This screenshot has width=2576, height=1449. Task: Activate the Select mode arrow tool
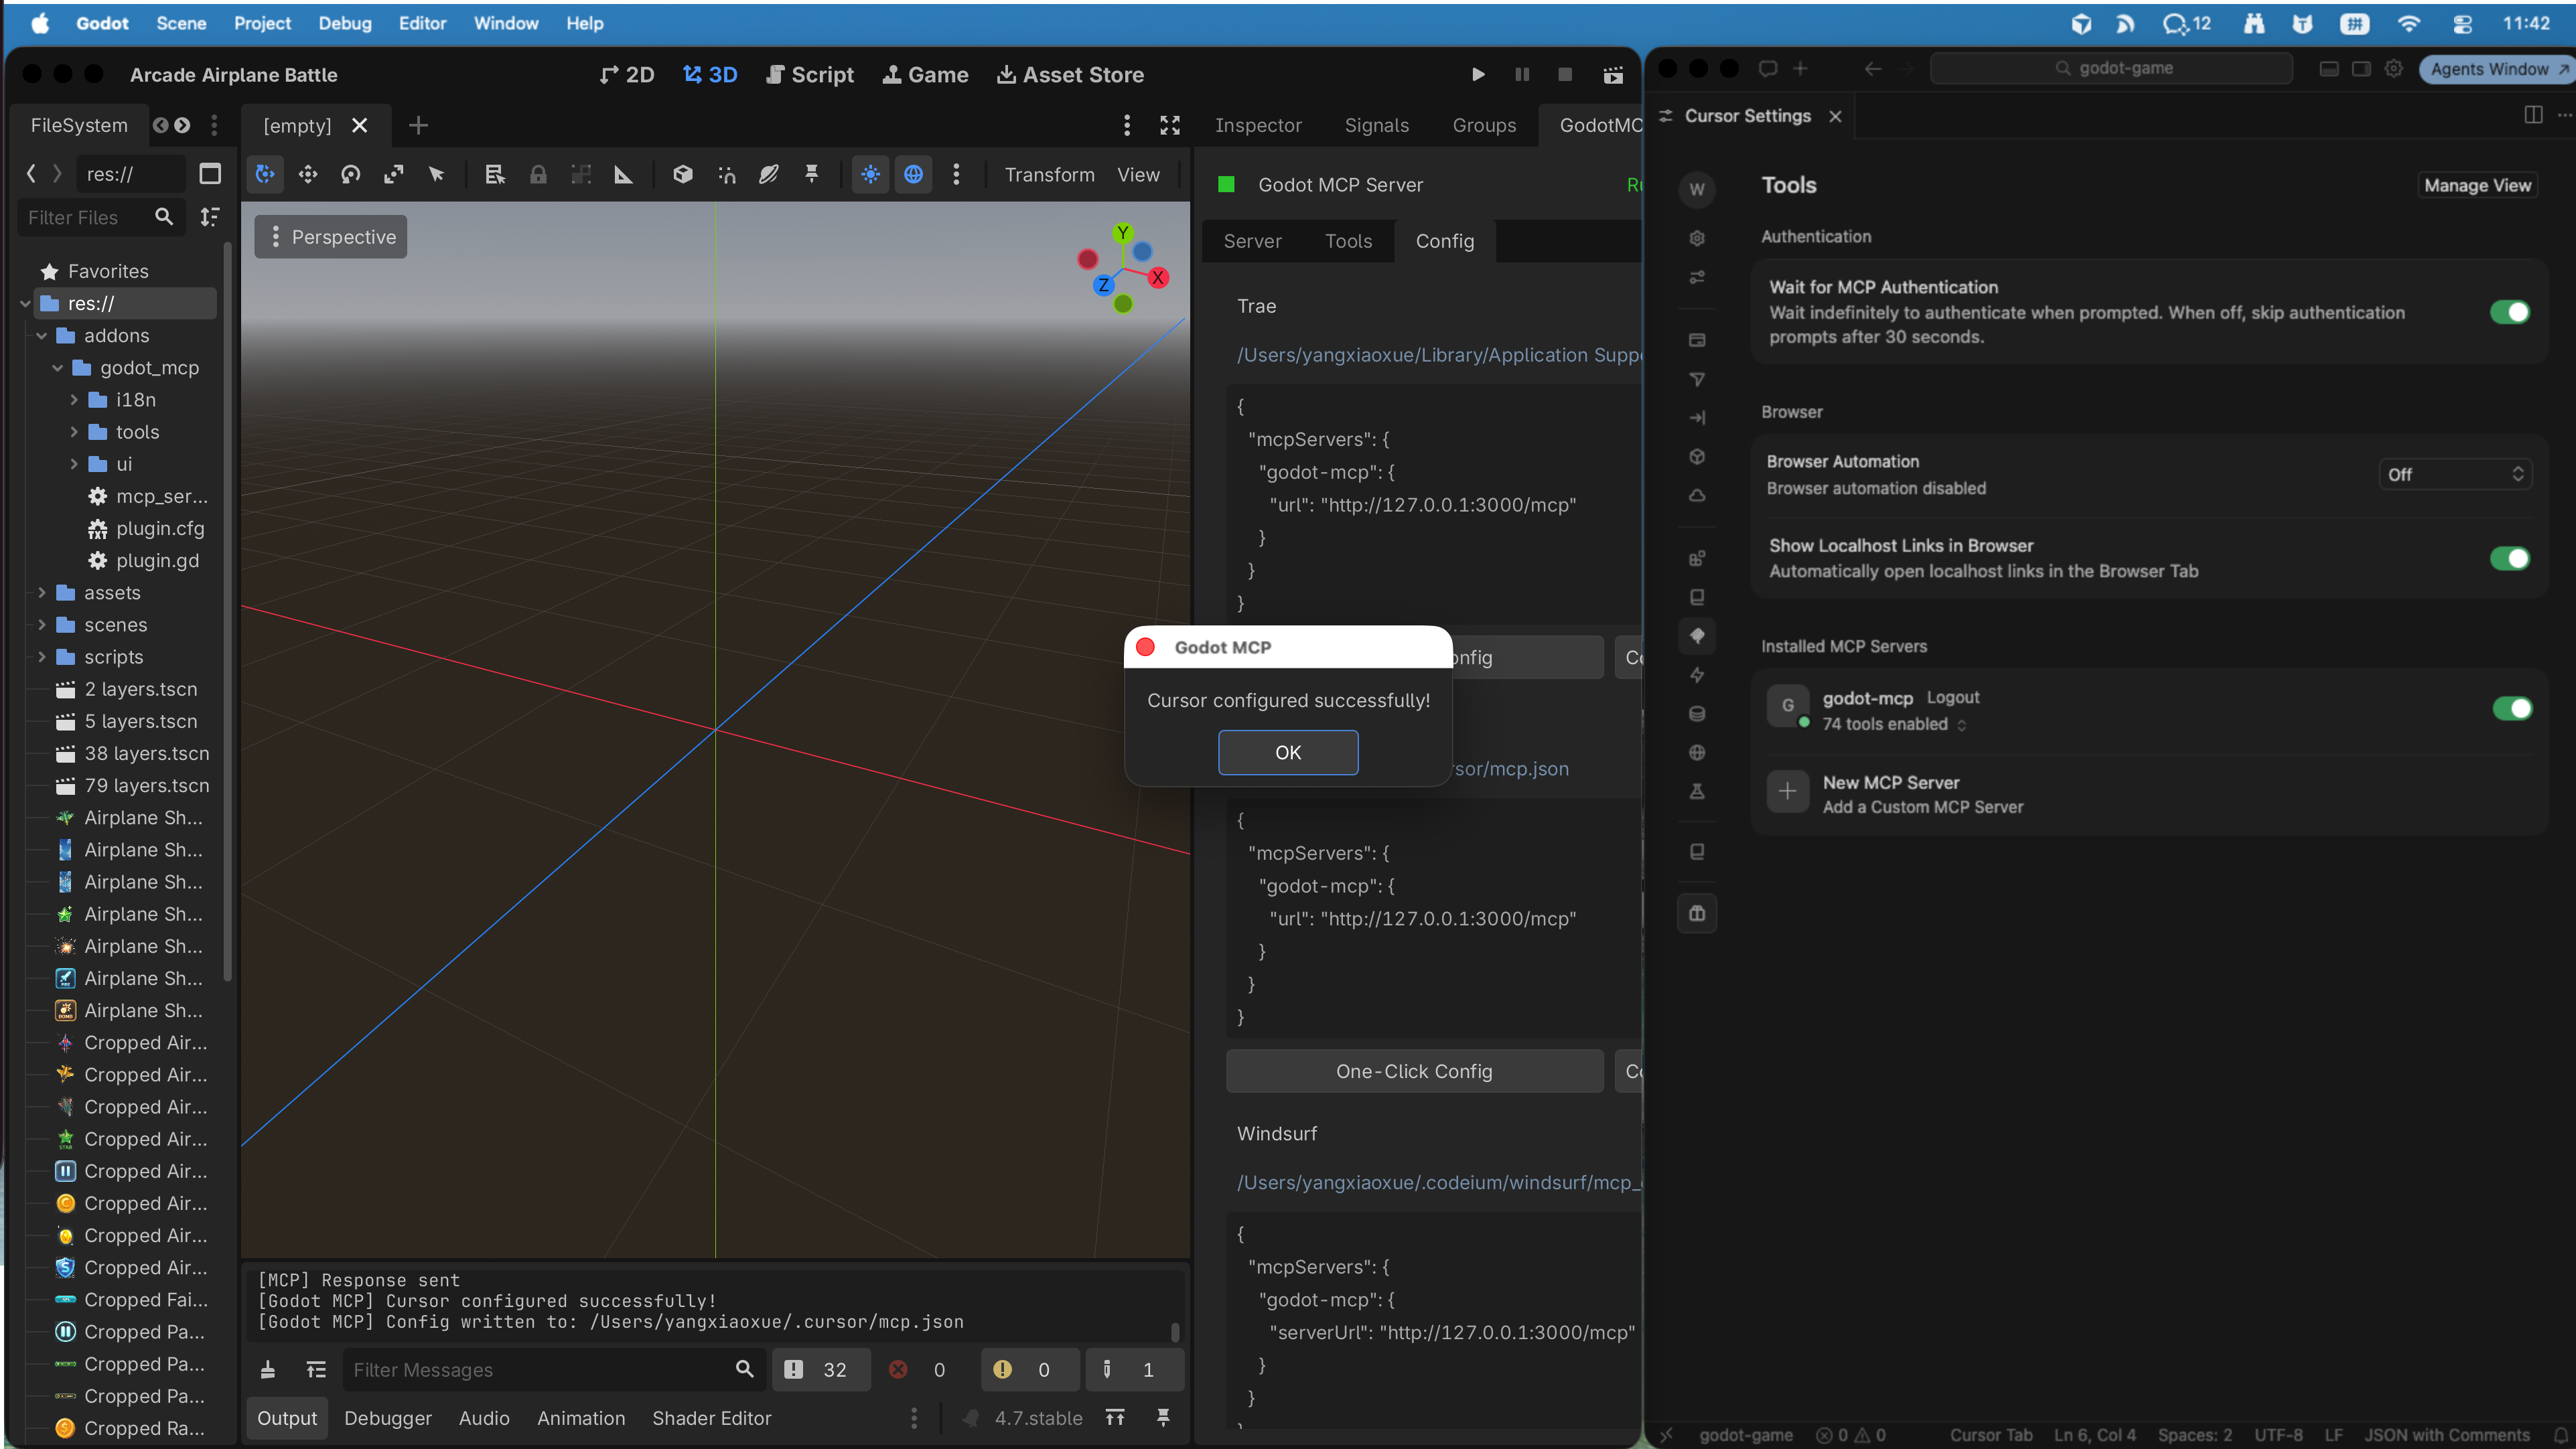point(437,175)
